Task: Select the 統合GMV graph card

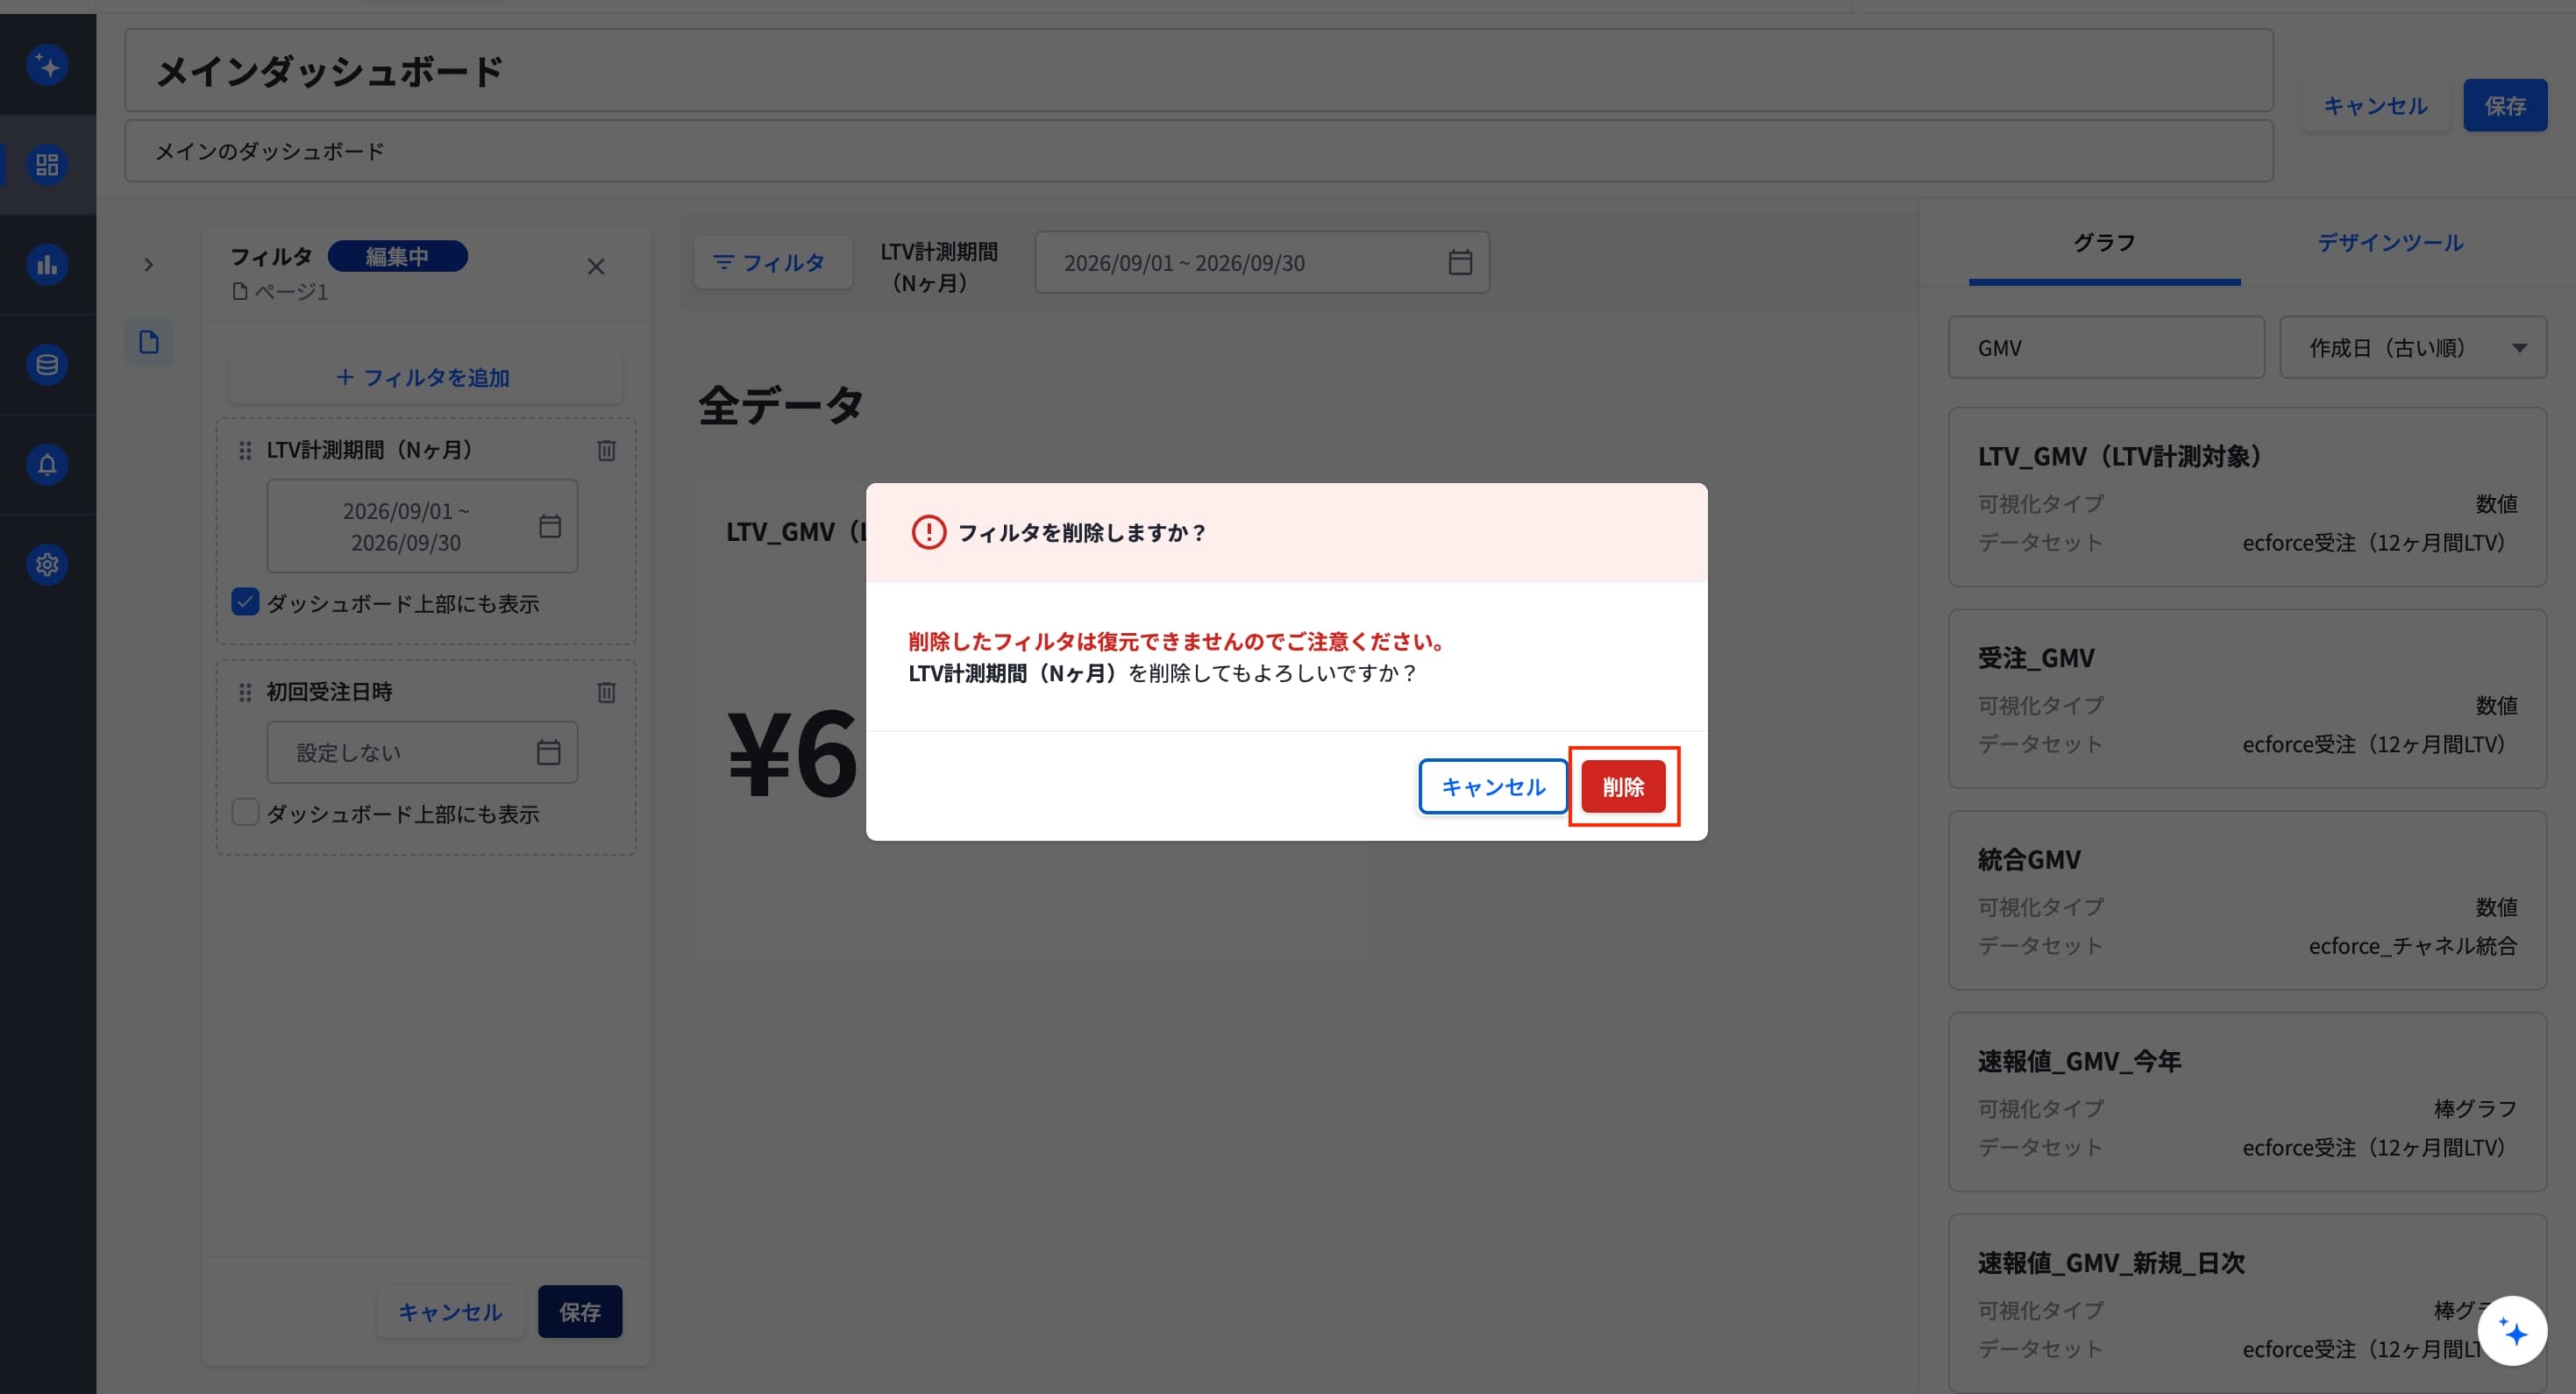Action: pos(2247,901)
